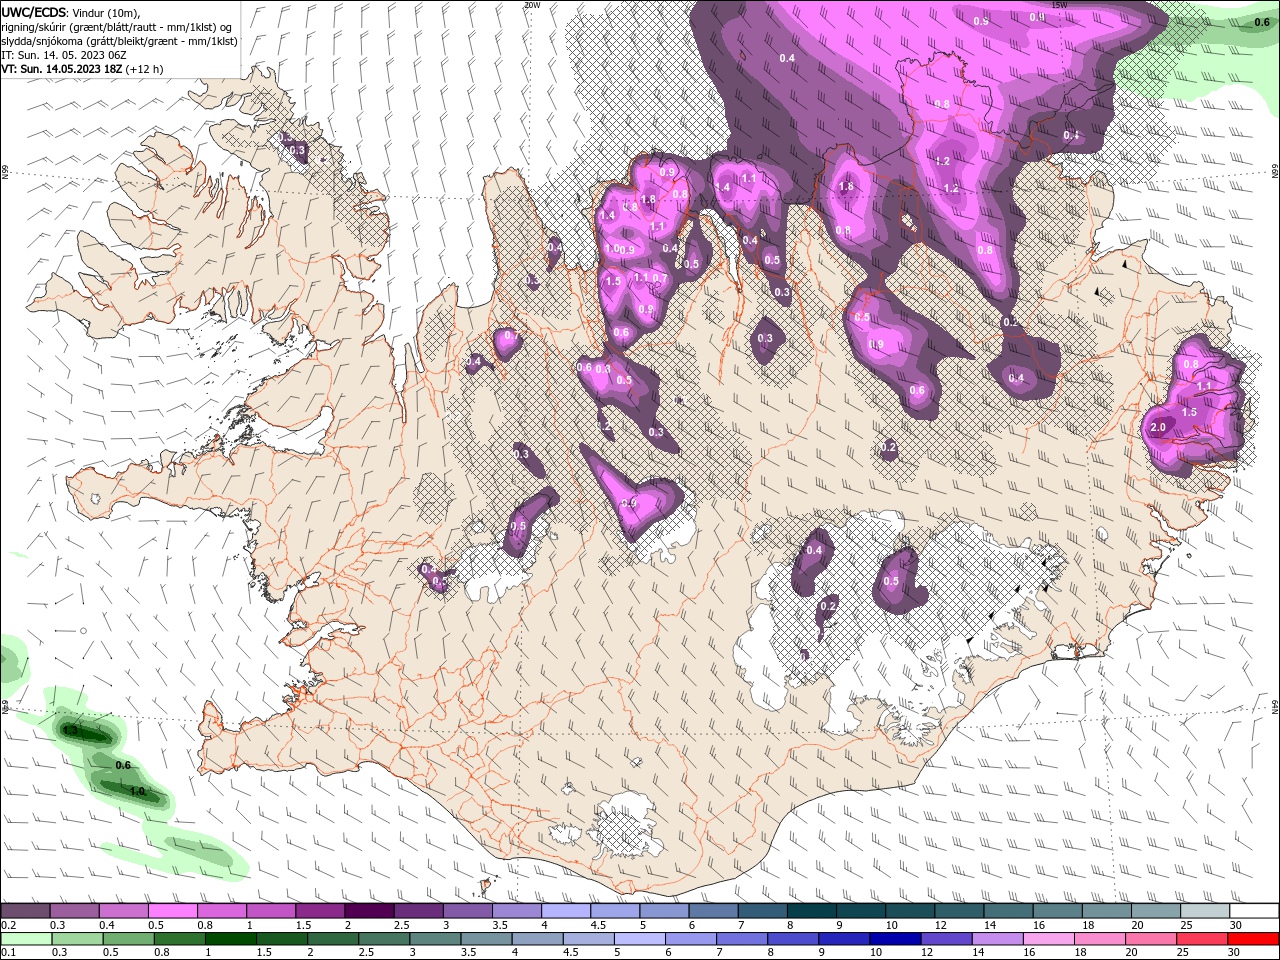
Task: Pick the deep blue rain swatch between 10 and 12
Action: point(895,939)
